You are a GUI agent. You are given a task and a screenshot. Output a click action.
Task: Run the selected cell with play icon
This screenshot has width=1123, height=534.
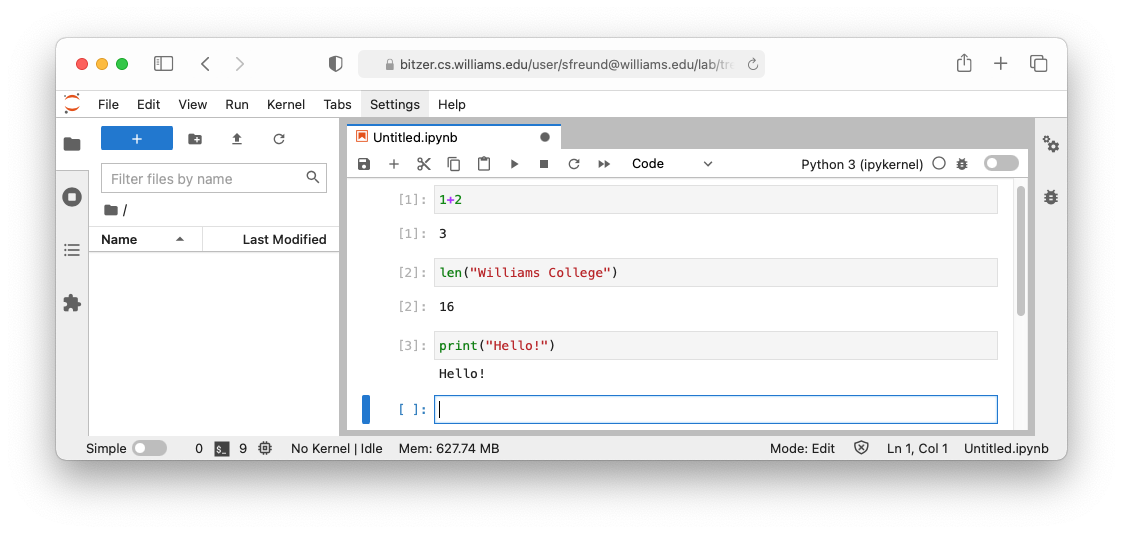click(514, 164)
